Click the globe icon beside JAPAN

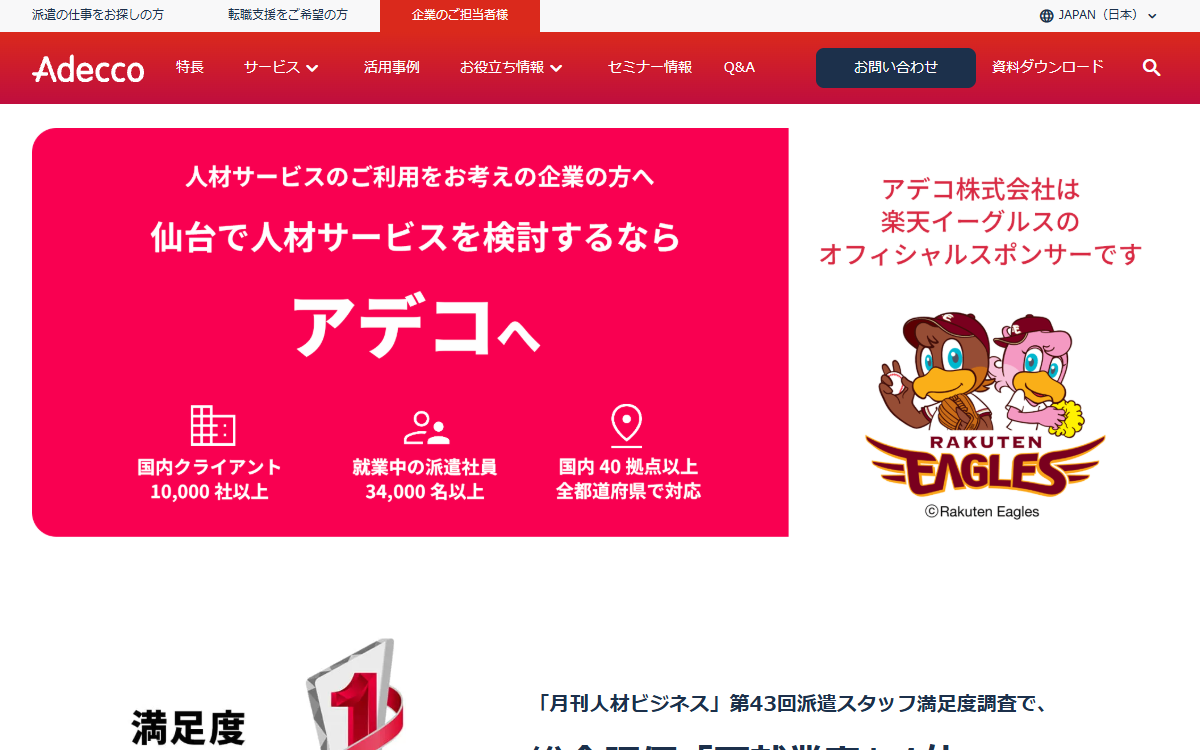pyautogui.click(x=1047, y=15)
